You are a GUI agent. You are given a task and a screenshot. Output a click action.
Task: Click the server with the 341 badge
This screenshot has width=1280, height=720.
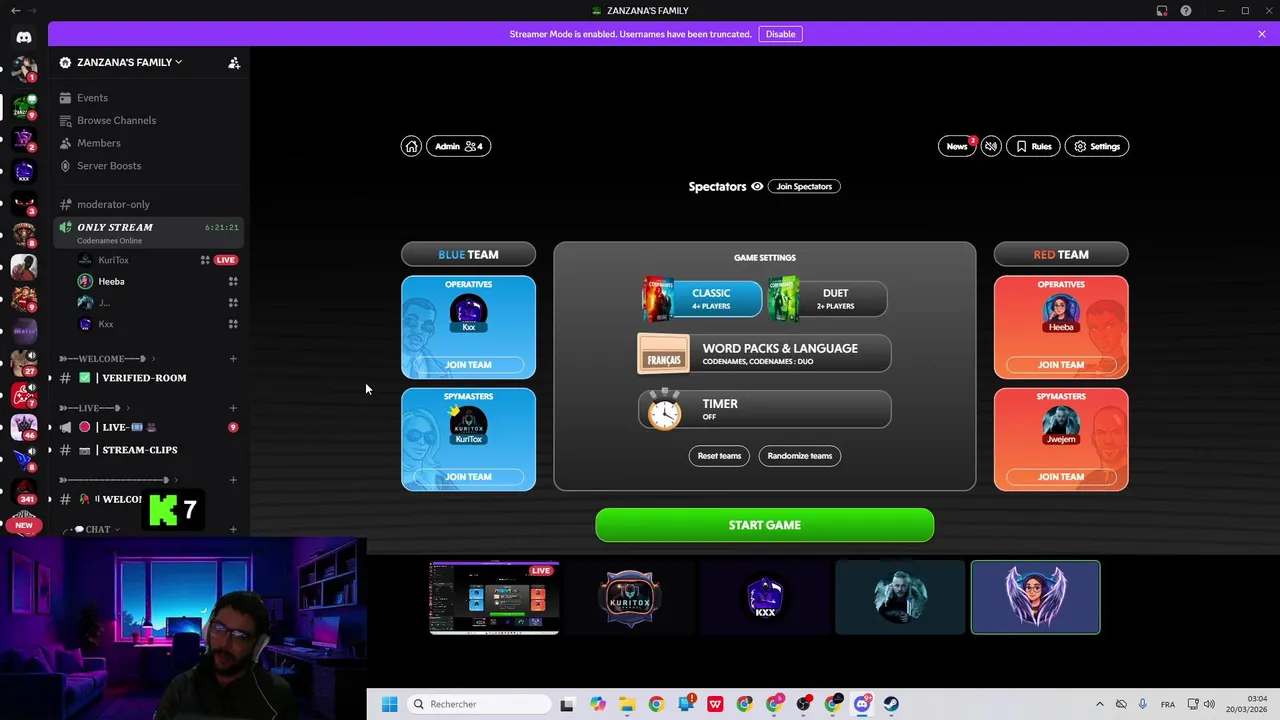click(x=24, y=491)
